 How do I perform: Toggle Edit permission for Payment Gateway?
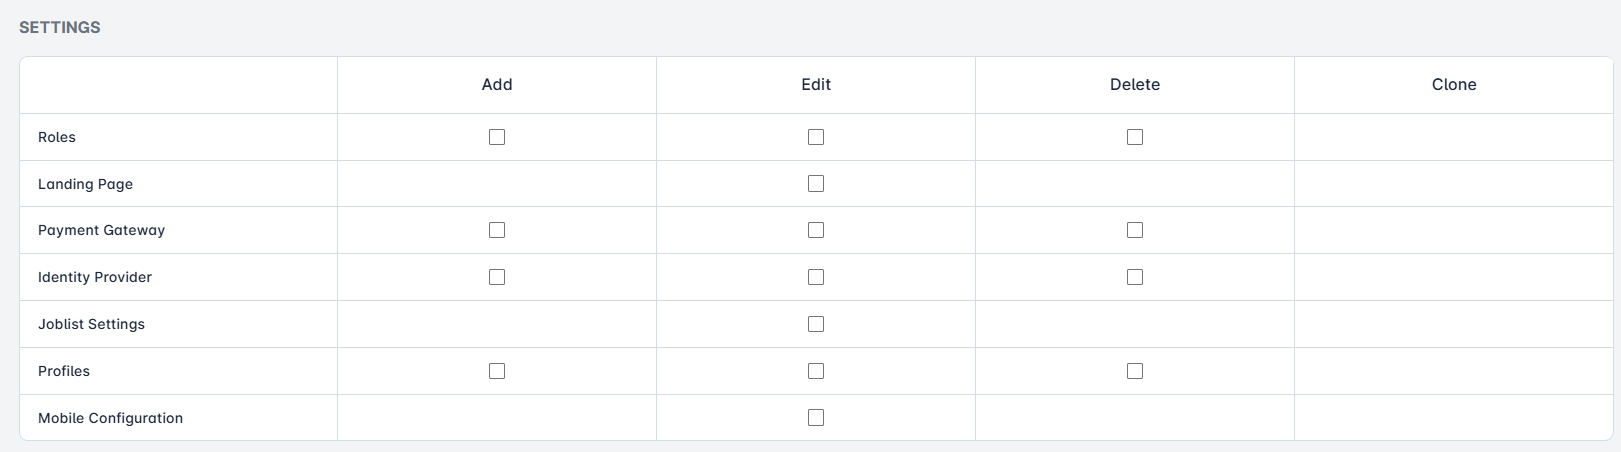[816, 230]
